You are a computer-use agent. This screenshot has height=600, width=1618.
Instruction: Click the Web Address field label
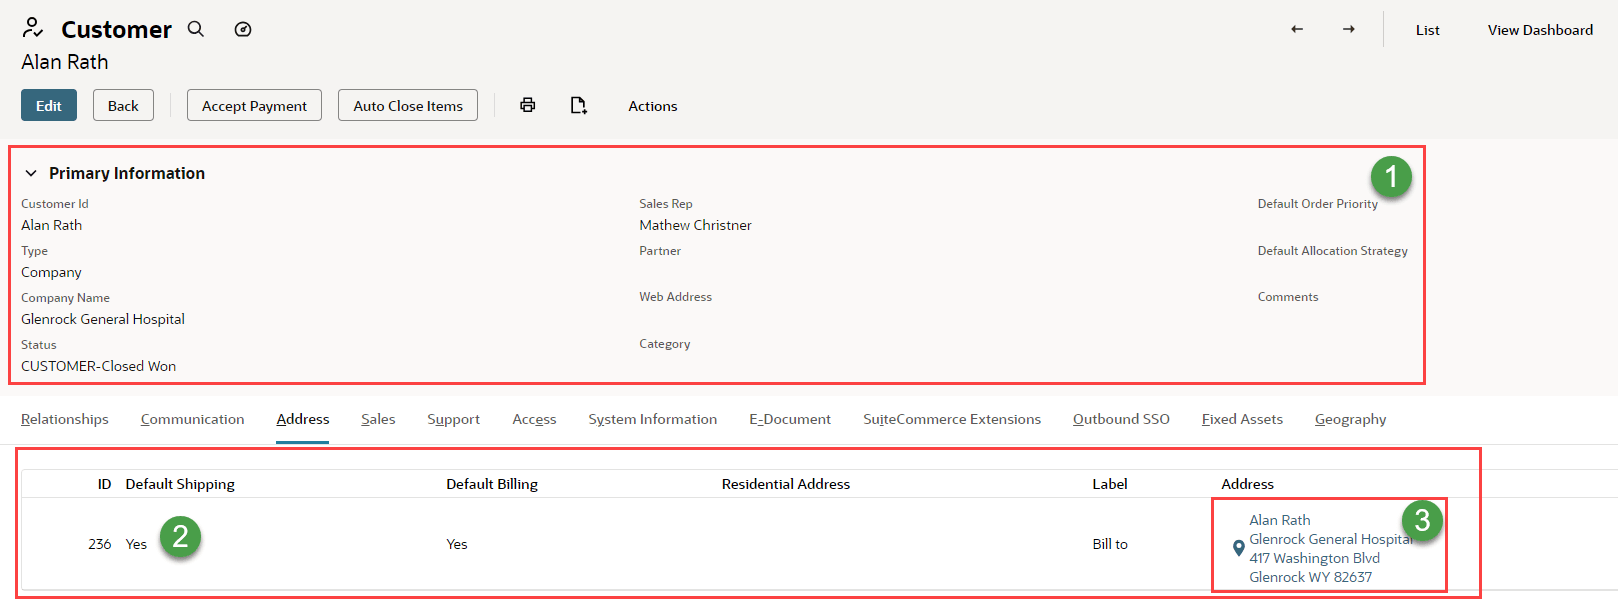point(675,296)
